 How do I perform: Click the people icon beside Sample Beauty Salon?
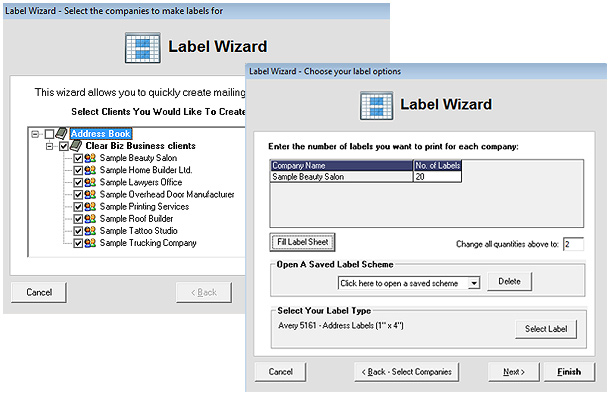point(90,158)
